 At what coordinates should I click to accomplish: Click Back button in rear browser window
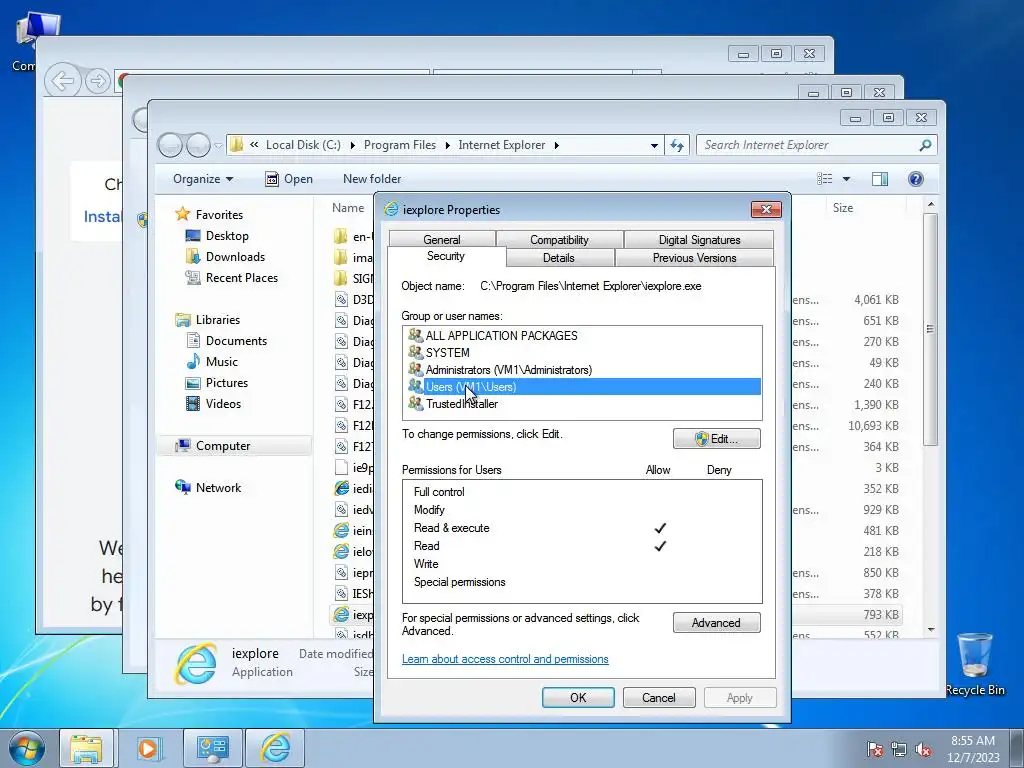point(62,81)
